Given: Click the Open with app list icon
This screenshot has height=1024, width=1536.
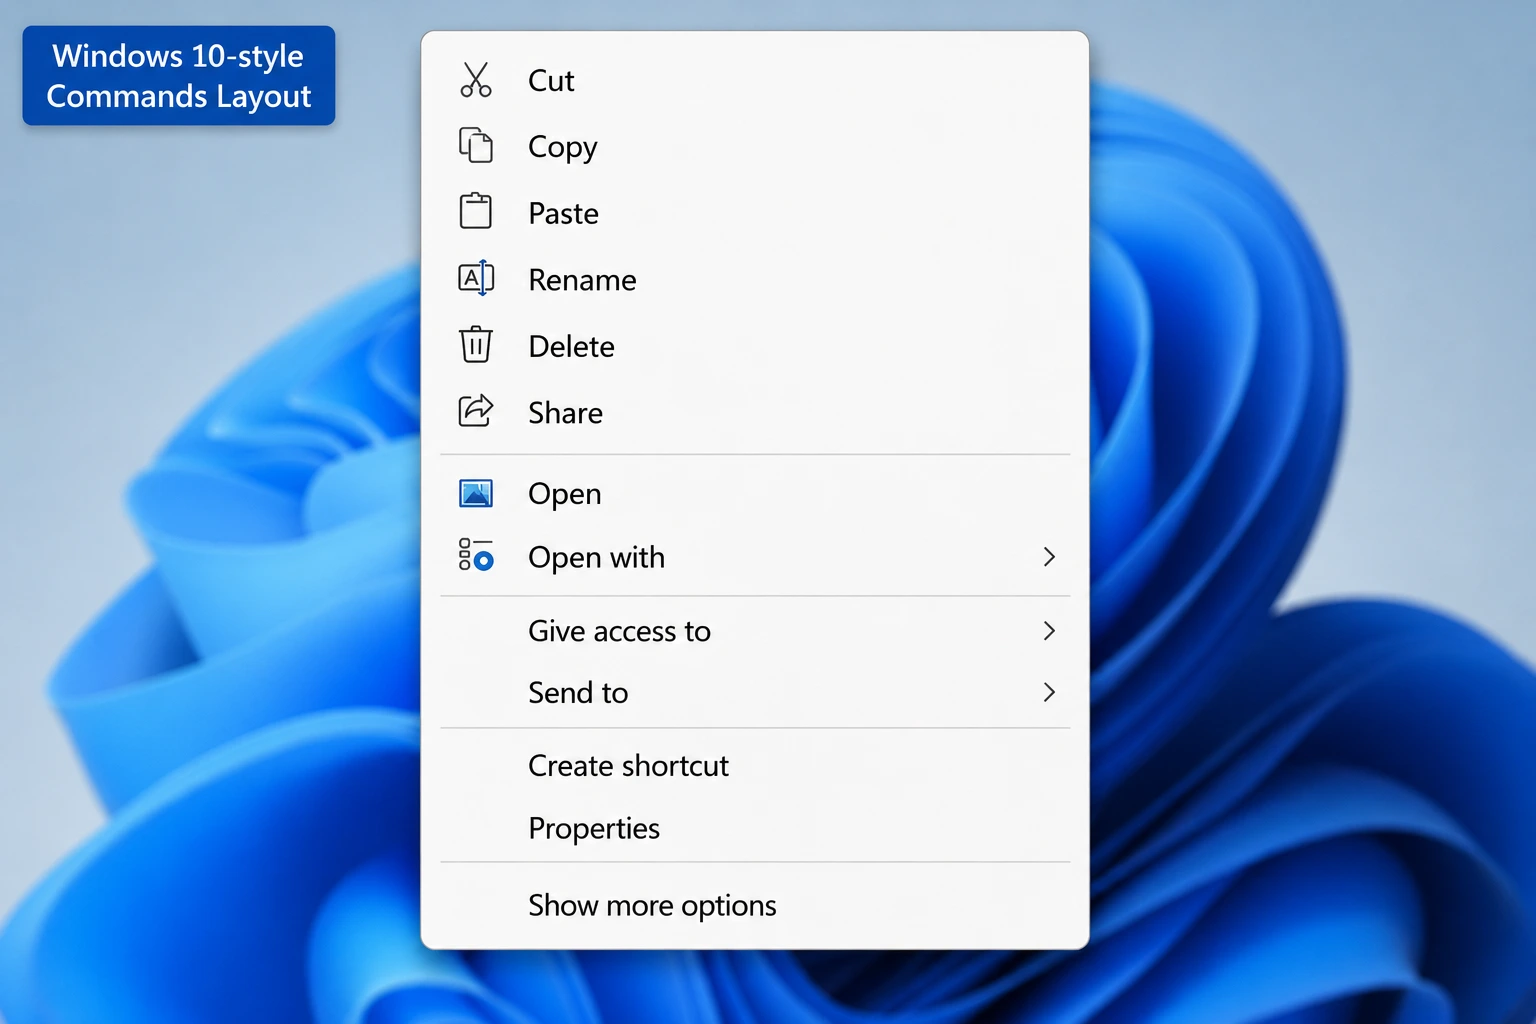Looking at the screenshot, I should click(x=476, y=555).
